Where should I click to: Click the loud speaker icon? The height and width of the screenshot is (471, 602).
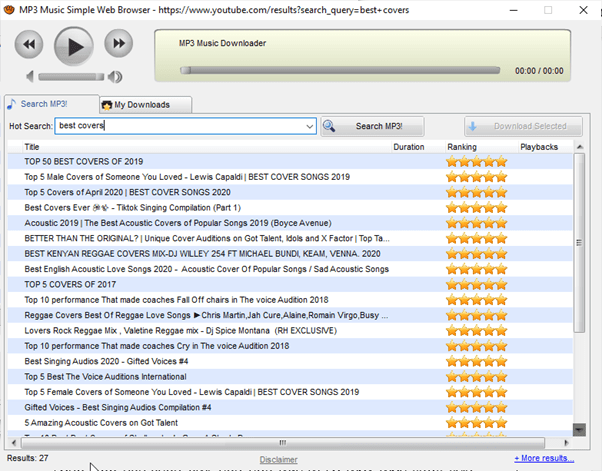[x=115, y=77]
